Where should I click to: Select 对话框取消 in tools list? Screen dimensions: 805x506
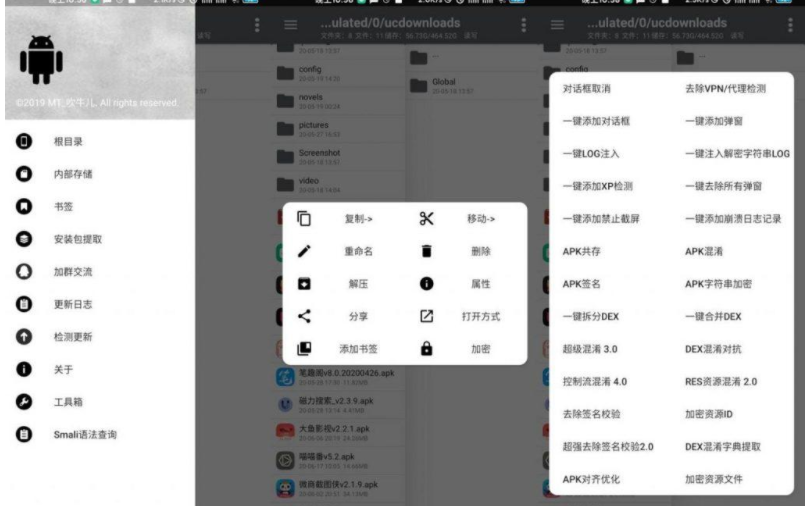(586, 89)
